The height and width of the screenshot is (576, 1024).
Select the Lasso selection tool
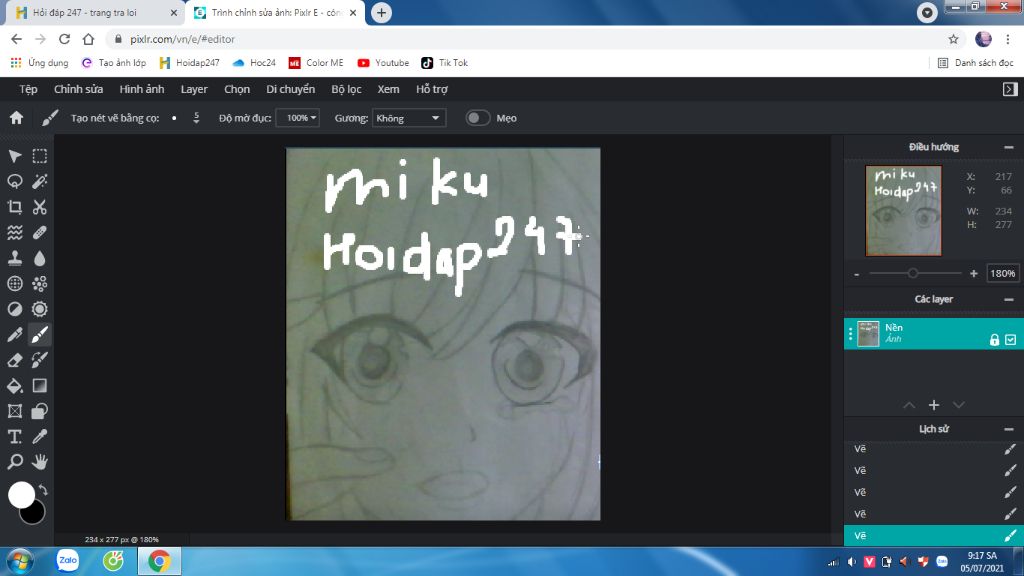14,182
